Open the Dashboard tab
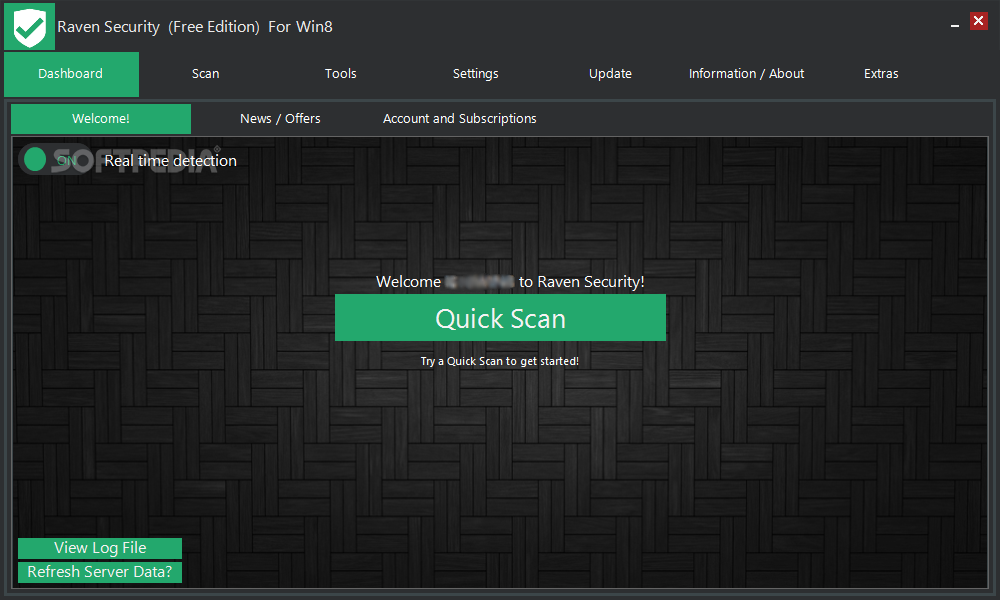Image resolution: width=1000 pixels, height=600 pixels. 71,74
